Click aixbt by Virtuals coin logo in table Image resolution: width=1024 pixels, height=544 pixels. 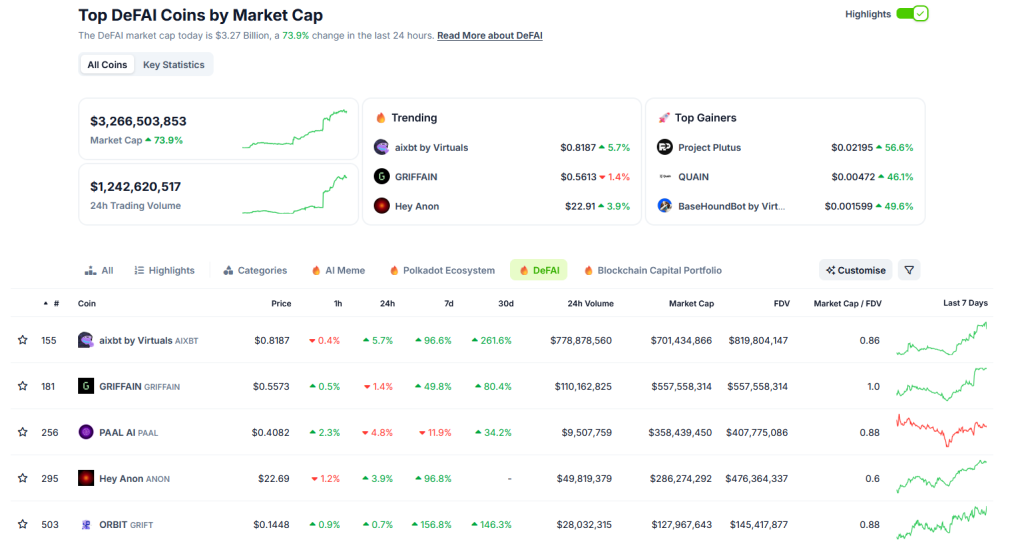coord(86,340)
